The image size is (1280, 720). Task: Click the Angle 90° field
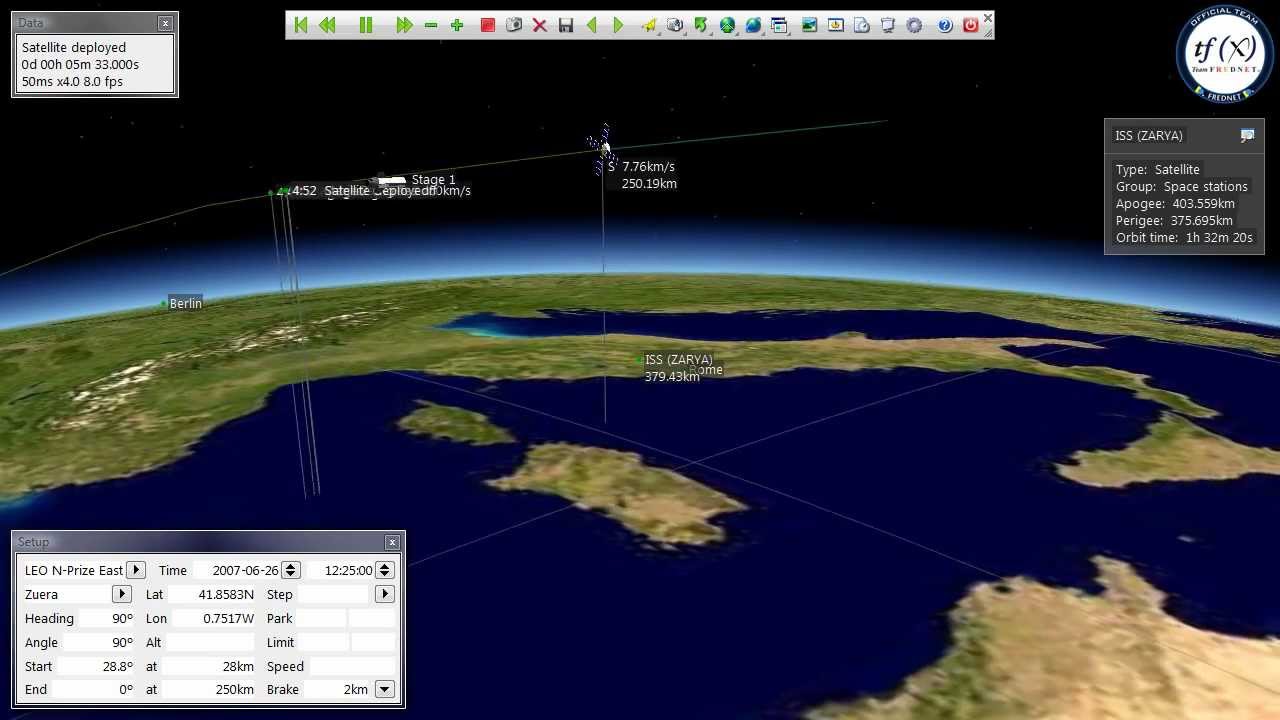[x=97, y=642]
